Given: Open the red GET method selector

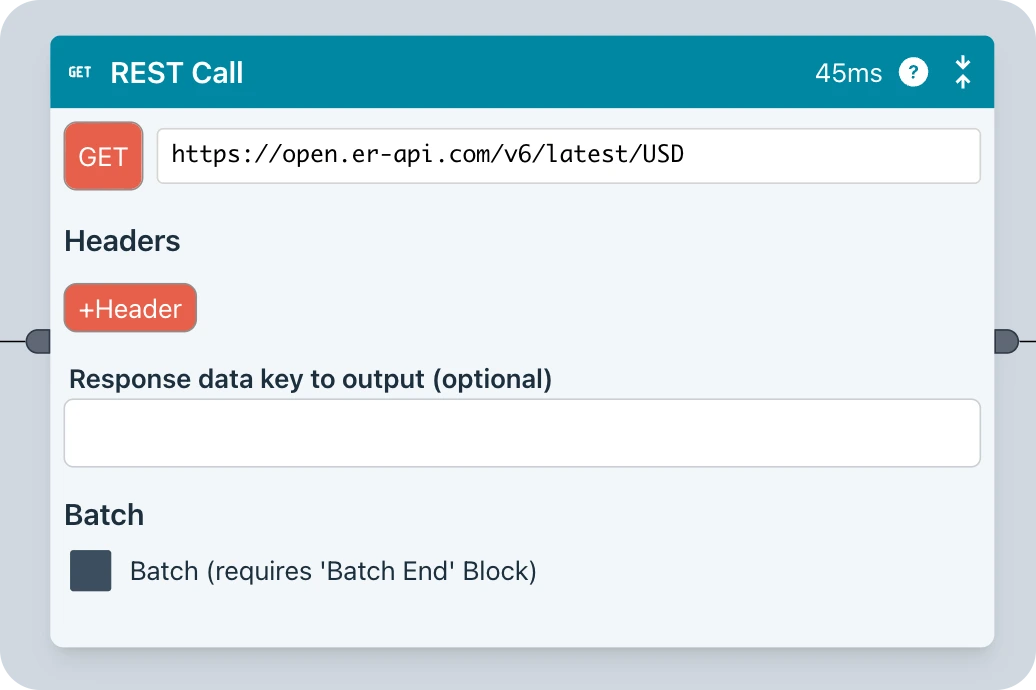Looking at the screenshot, I should (x=103, y=156).
